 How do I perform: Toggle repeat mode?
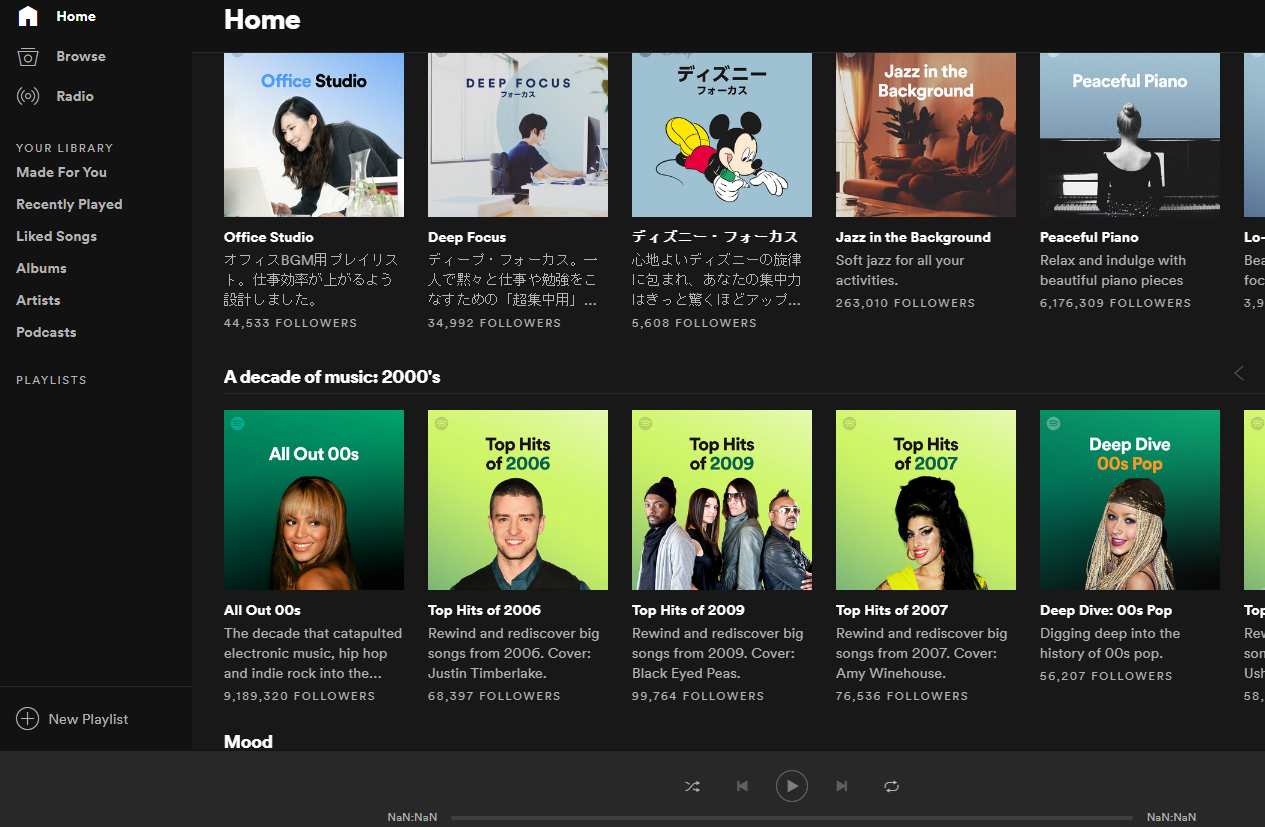(x=892, y=786)
